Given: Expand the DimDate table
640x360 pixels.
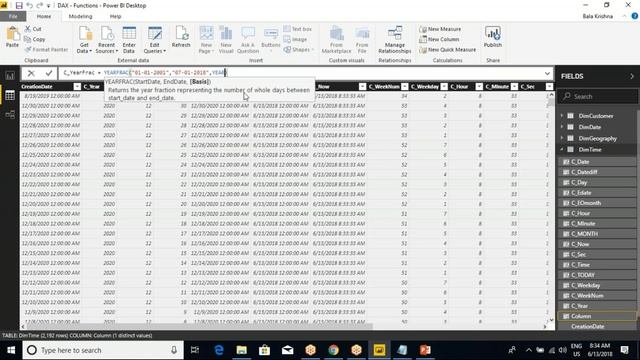Looking at the screenshot, I should click(x=562, y=127).
